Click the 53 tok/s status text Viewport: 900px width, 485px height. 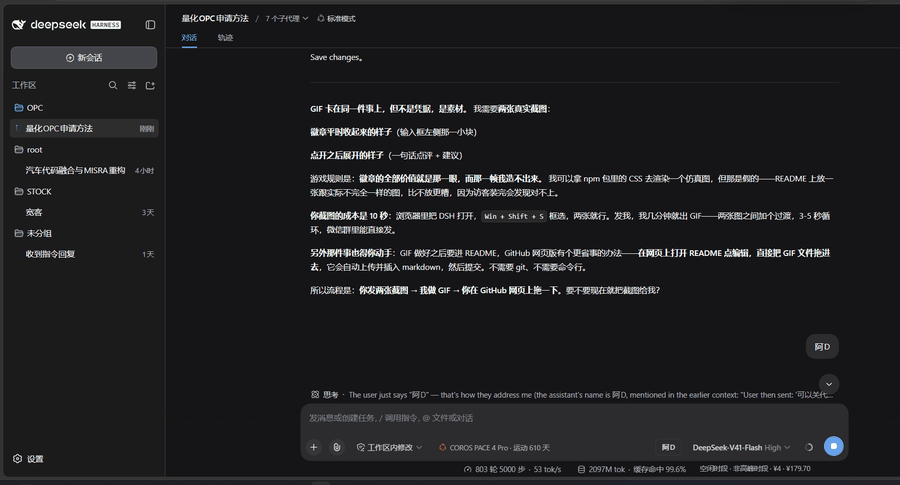point(547,470)
